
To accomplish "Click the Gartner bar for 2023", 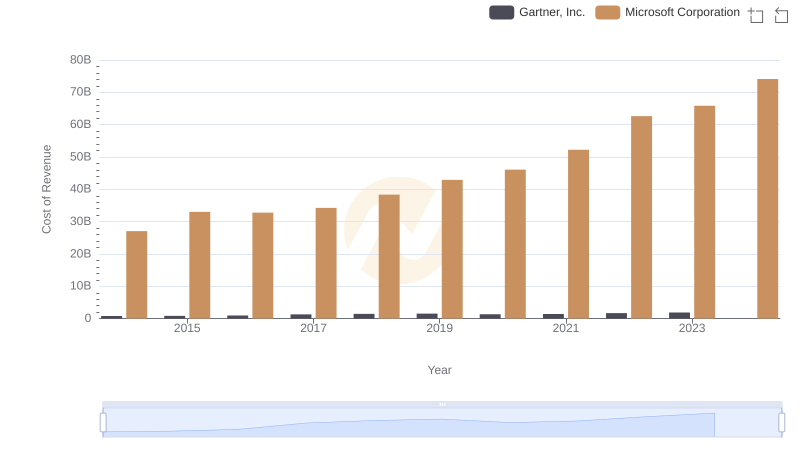I will coord(679,315).
